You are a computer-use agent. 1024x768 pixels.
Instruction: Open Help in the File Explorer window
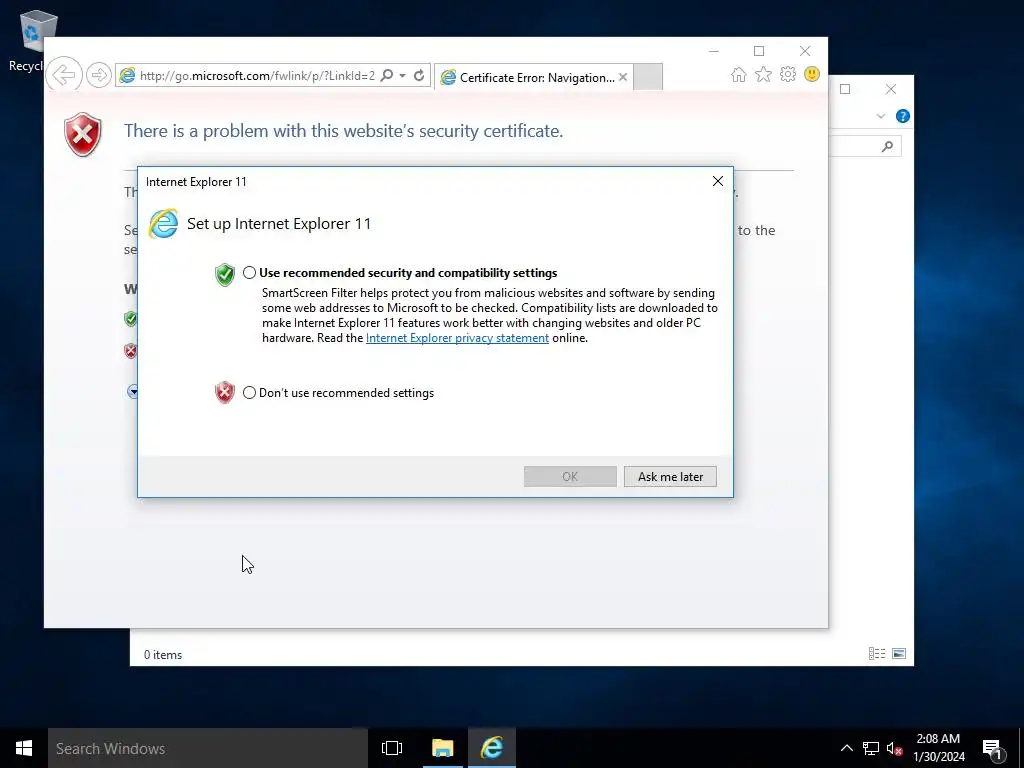(x=903, y=116)
